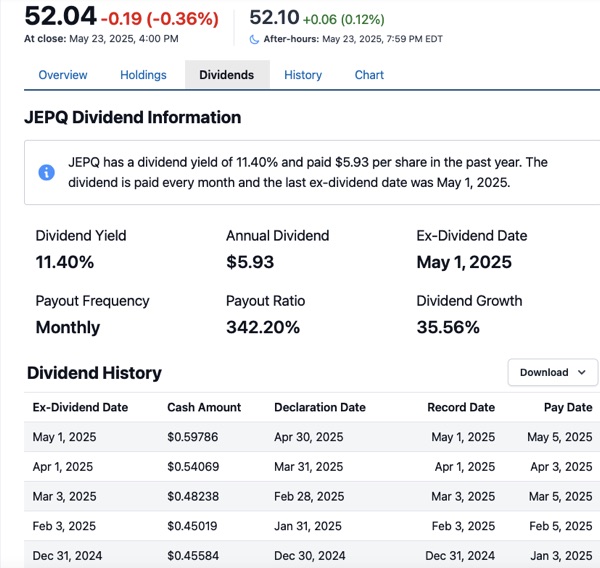Click the Record Date column header
600x568 pixels.
pos(460,407)
